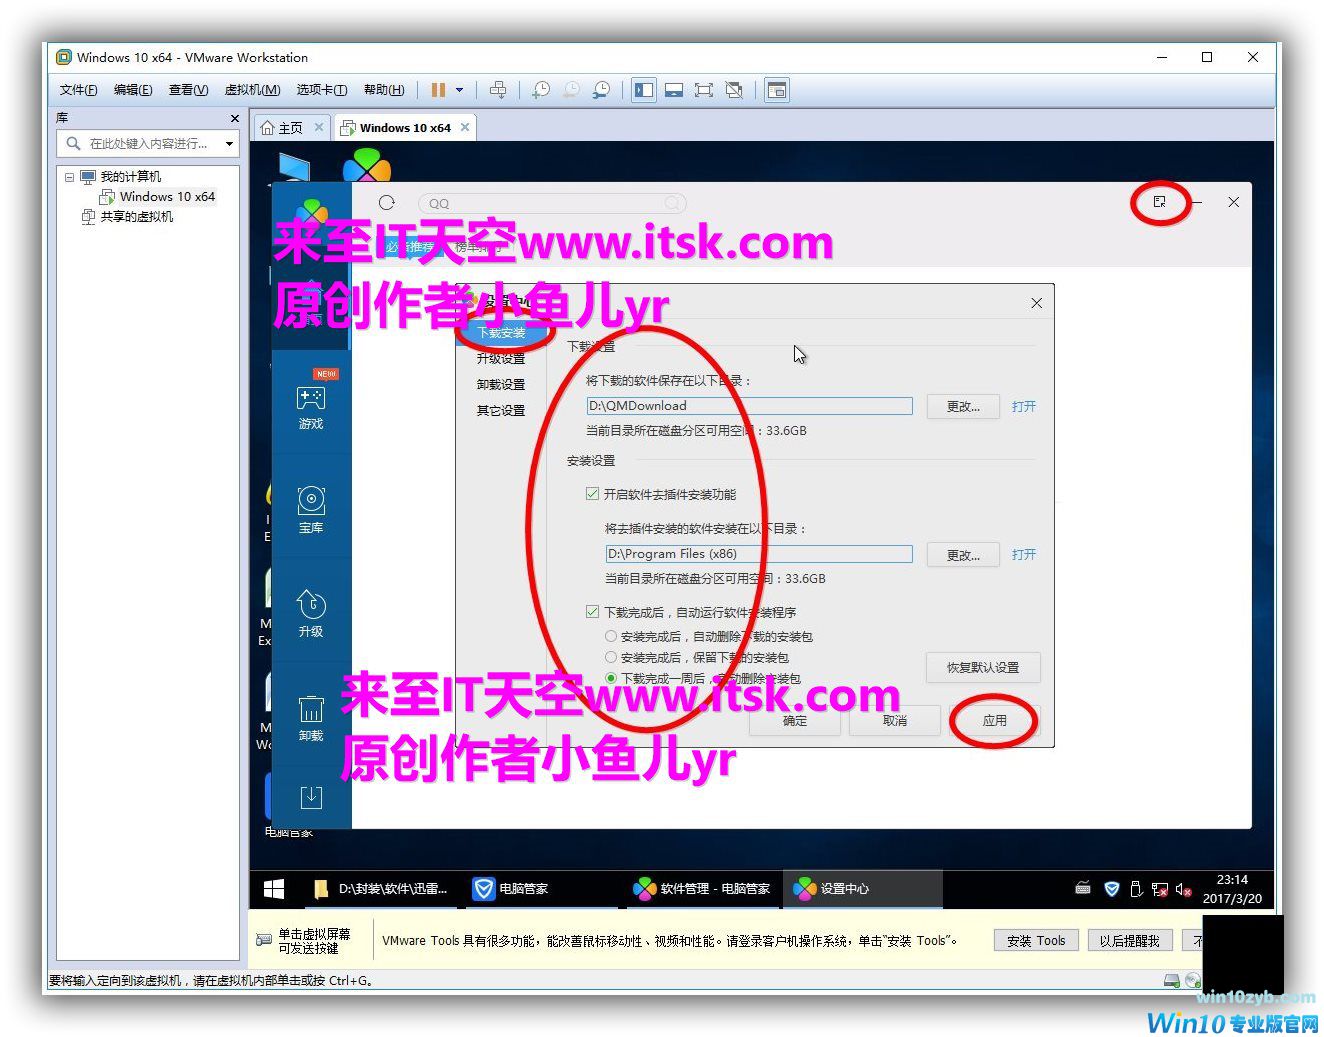The width and height of the screenshot is (1324, 1037).
Task: Click the D:\QMDownload path field
Action: 749,406
